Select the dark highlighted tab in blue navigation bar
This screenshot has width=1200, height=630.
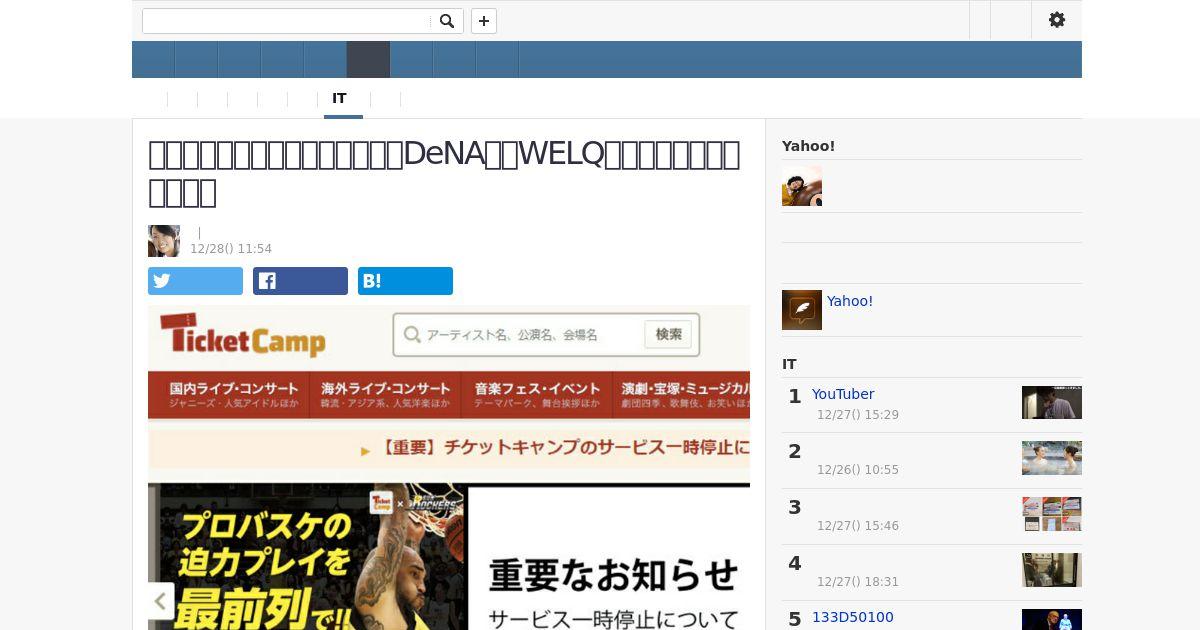coord(368,60)
